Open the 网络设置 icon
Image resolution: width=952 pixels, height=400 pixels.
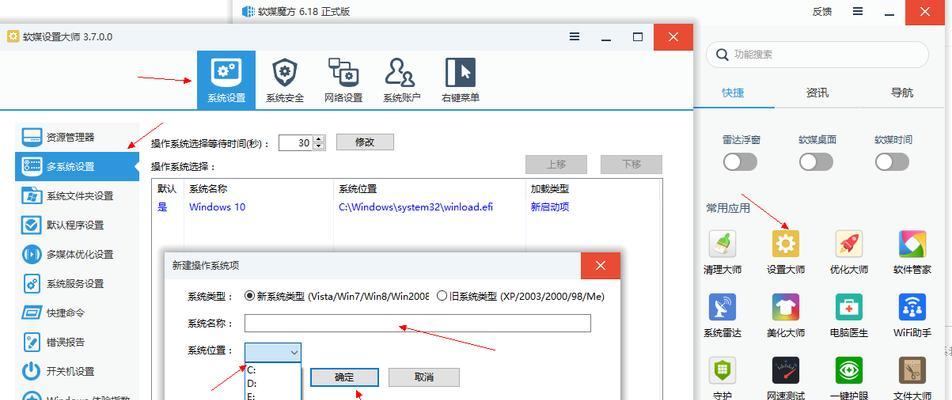coord(343,73)
